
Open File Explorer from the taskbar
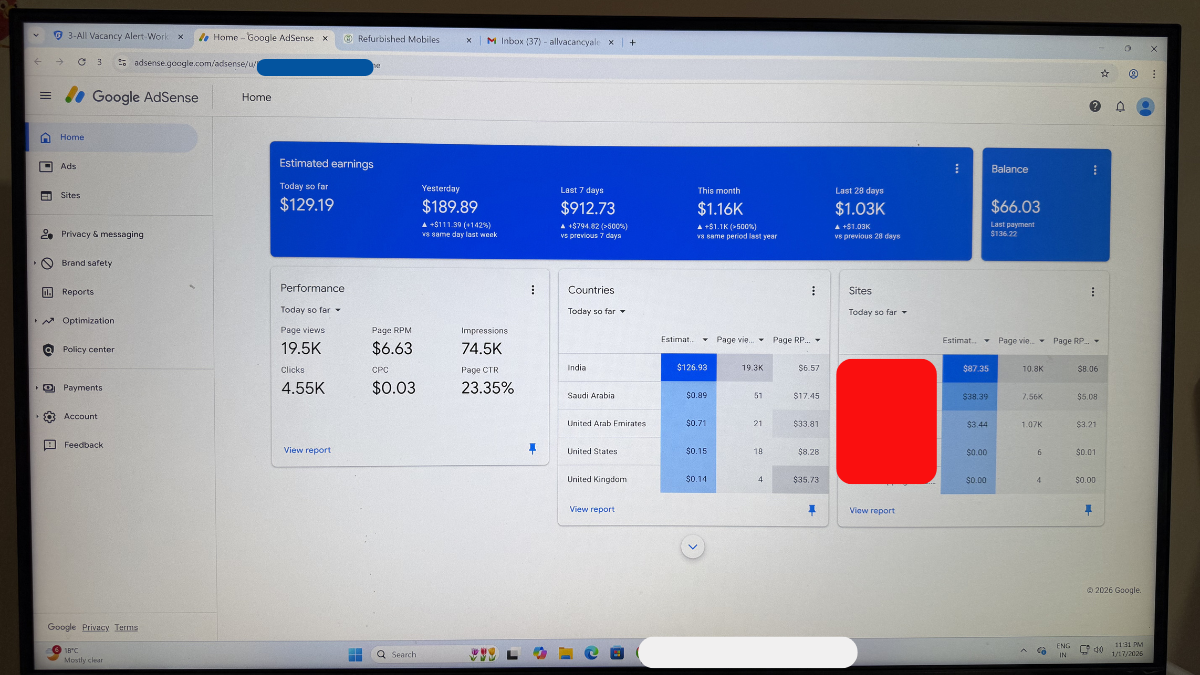click(x=566, y=653)
